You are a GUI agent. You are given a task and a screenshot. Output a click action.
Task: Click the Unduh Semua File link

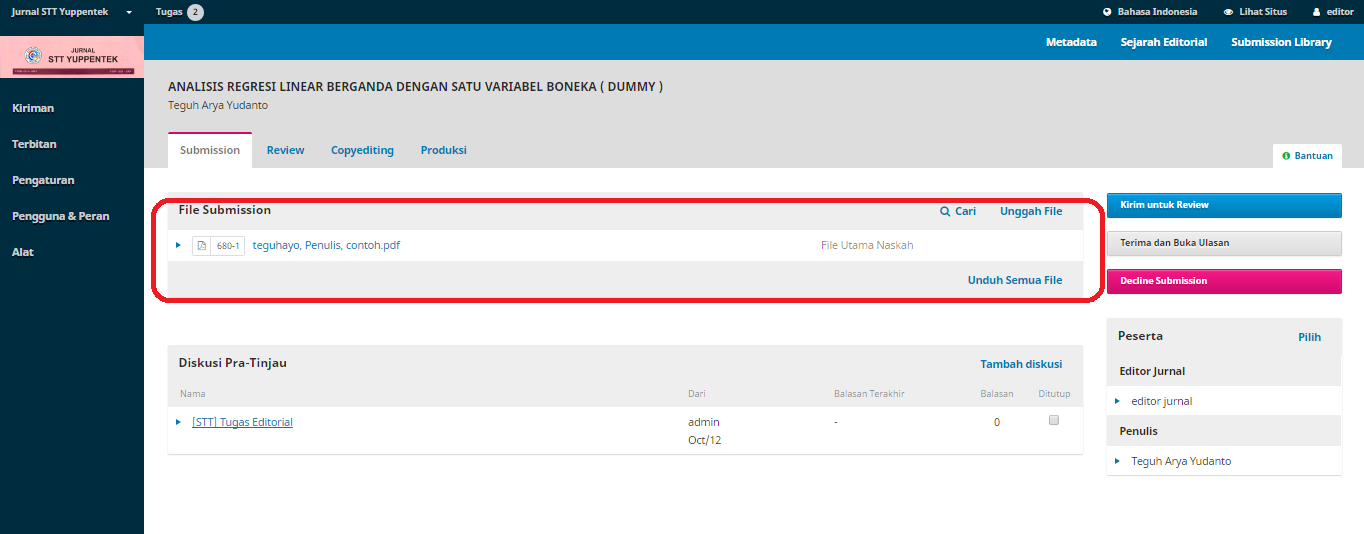coord(1014,280)
